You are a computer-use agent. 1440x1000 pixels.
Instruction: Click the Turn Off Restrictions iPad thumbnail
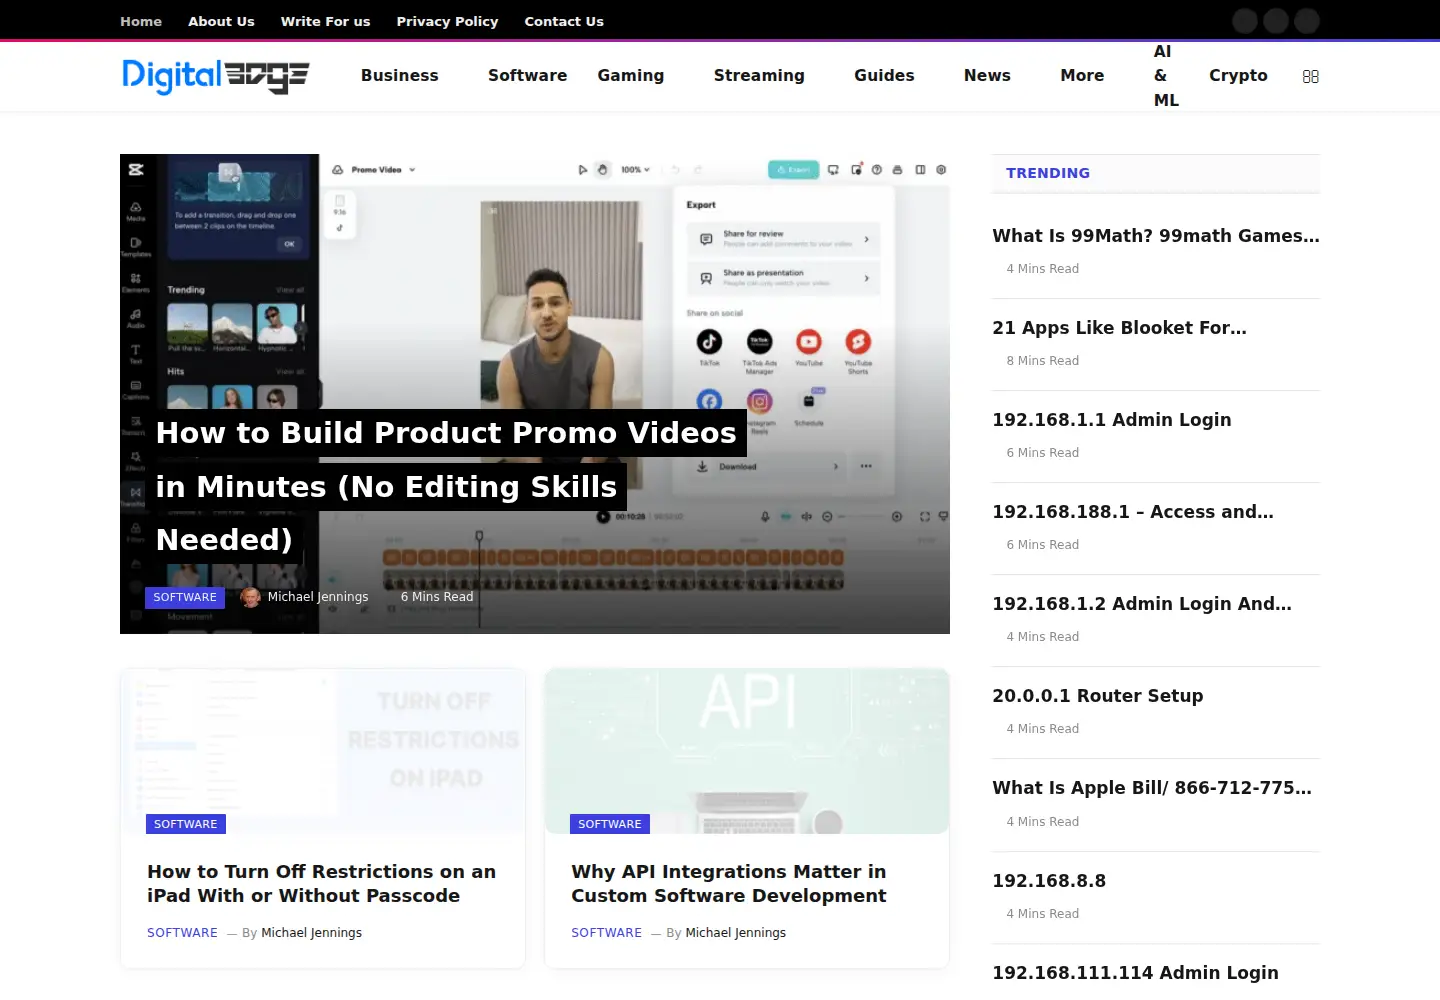pos(322,751)
